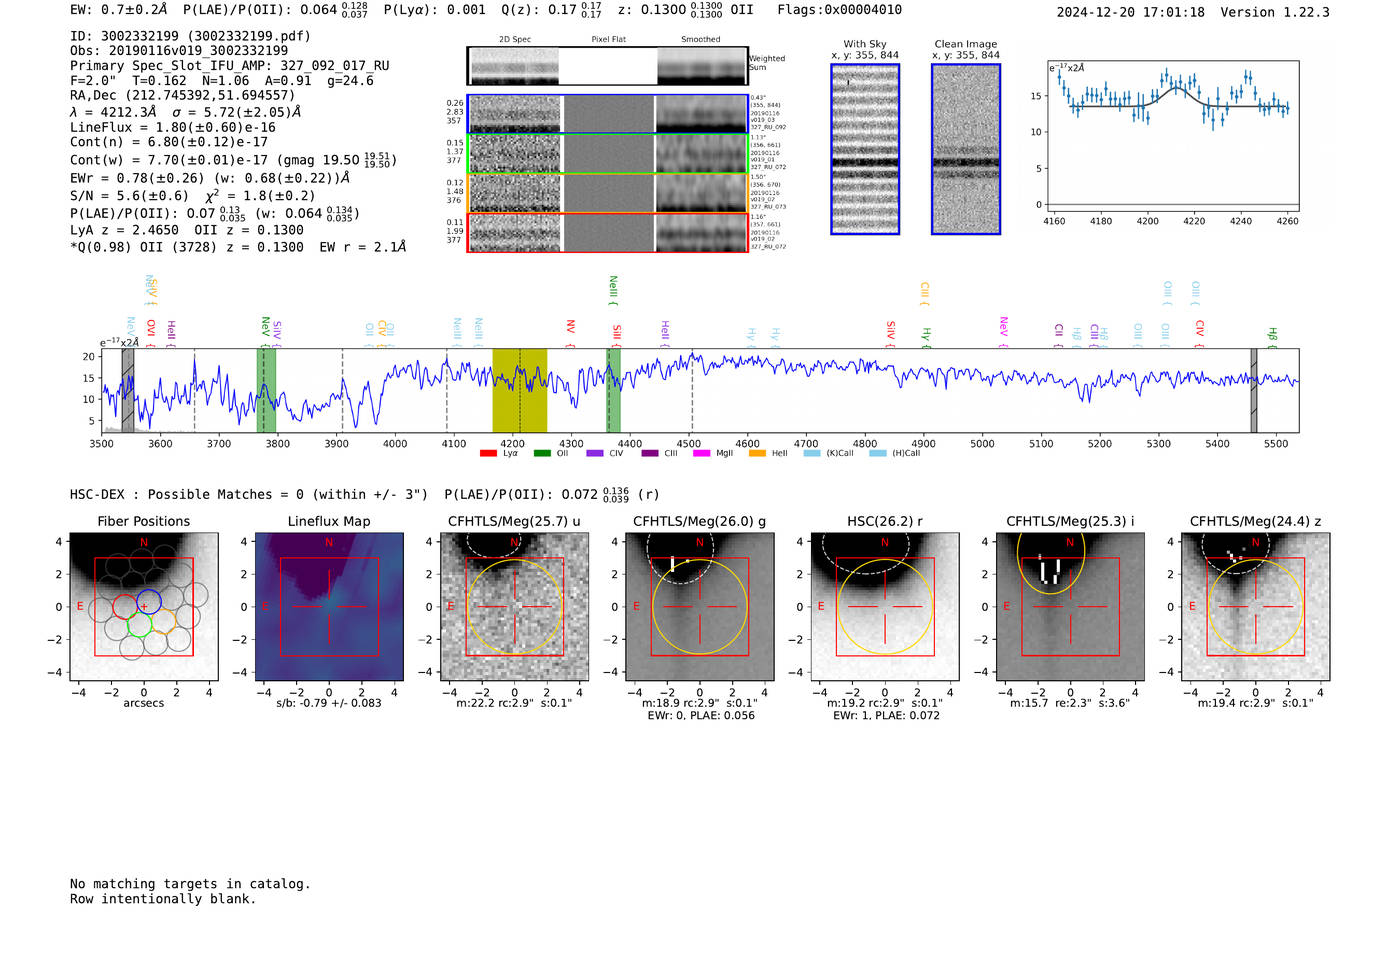Click the Clean Image cutout
The height and width of the screenshot is (953, 1400).
pyautogui.click(x=966, y=149)
